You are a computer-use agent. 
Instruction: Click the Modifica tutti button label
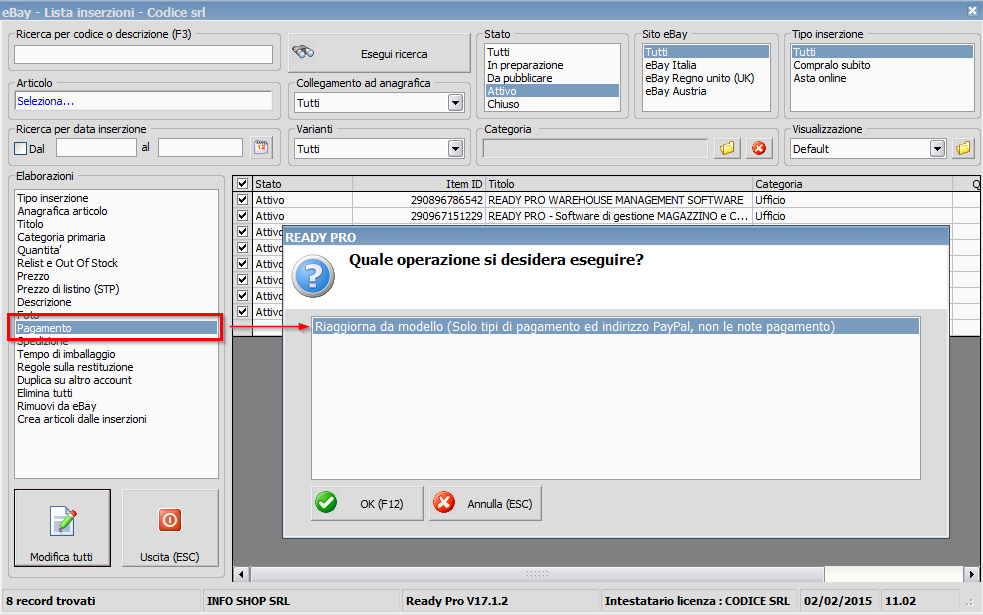[61, 557]
